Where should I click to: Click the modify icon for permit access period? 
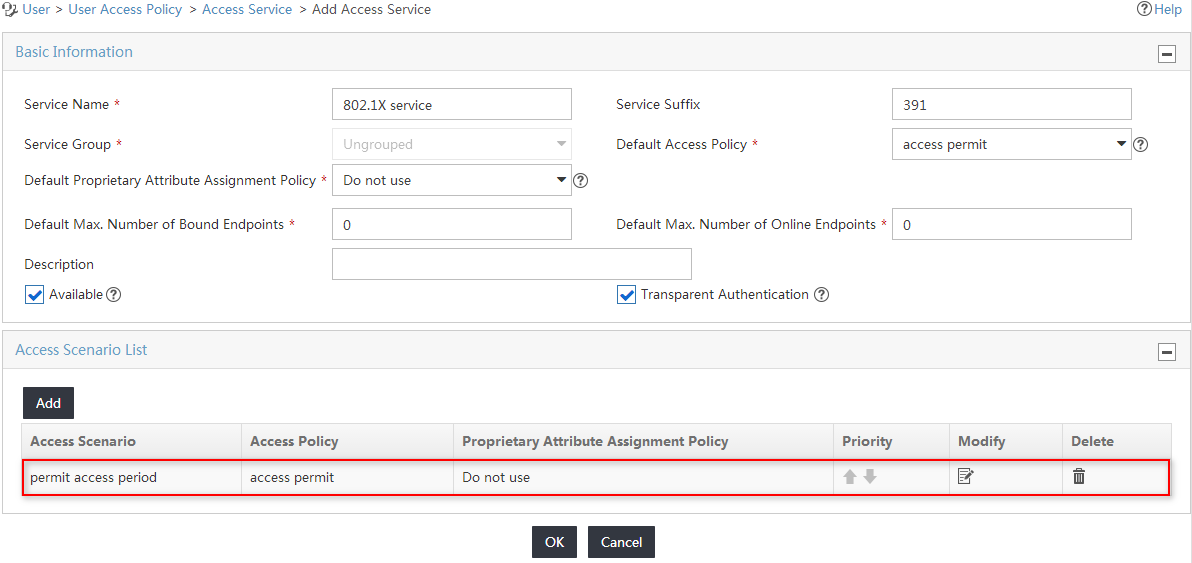pyautogui.click(x=966, y=477)
